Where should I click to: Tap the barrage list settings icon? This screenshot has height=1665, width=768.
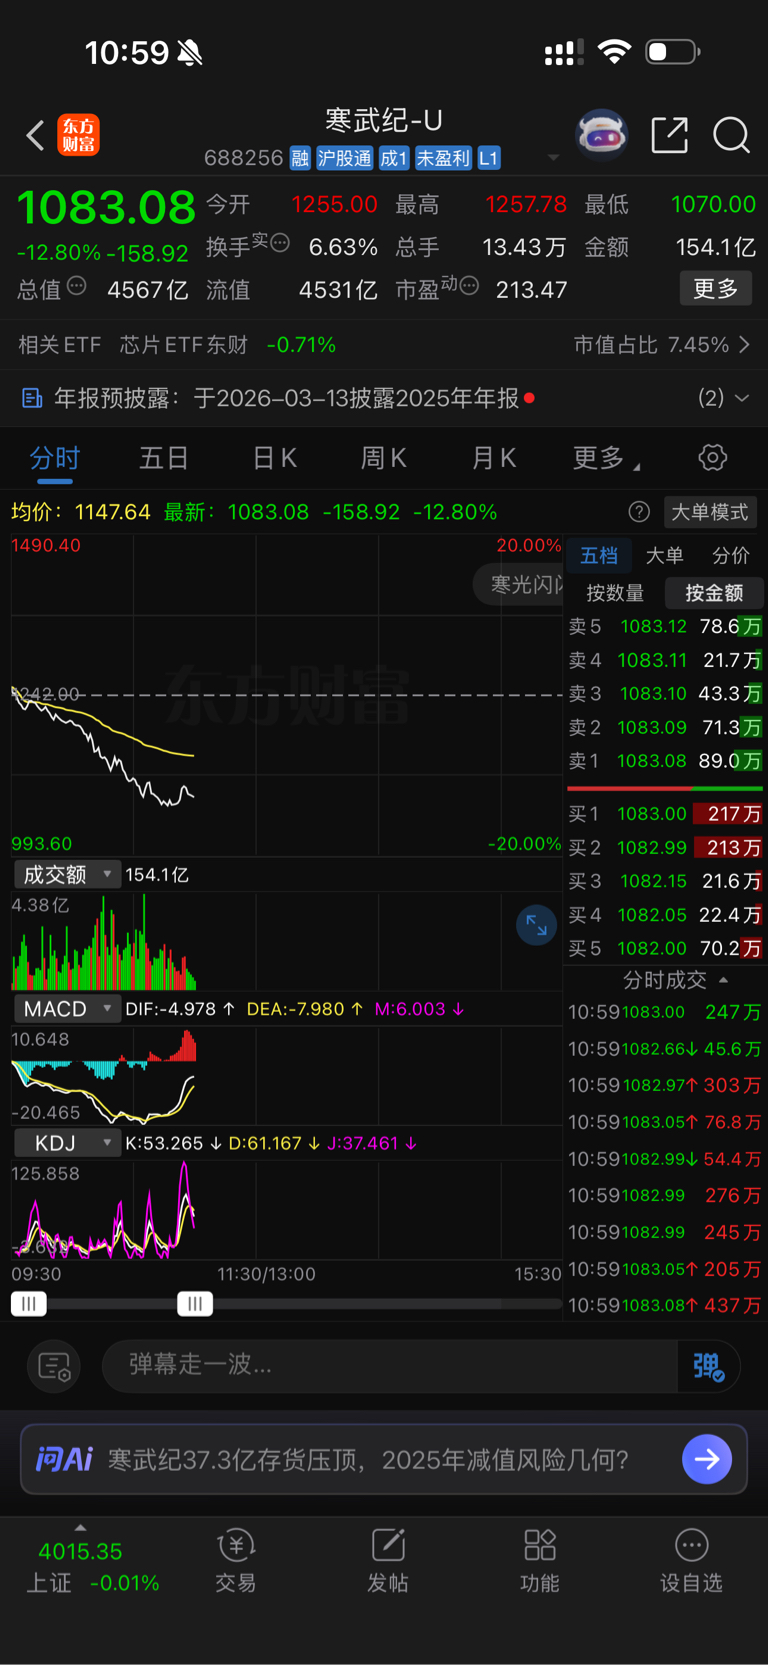(x=54, y=1366)
